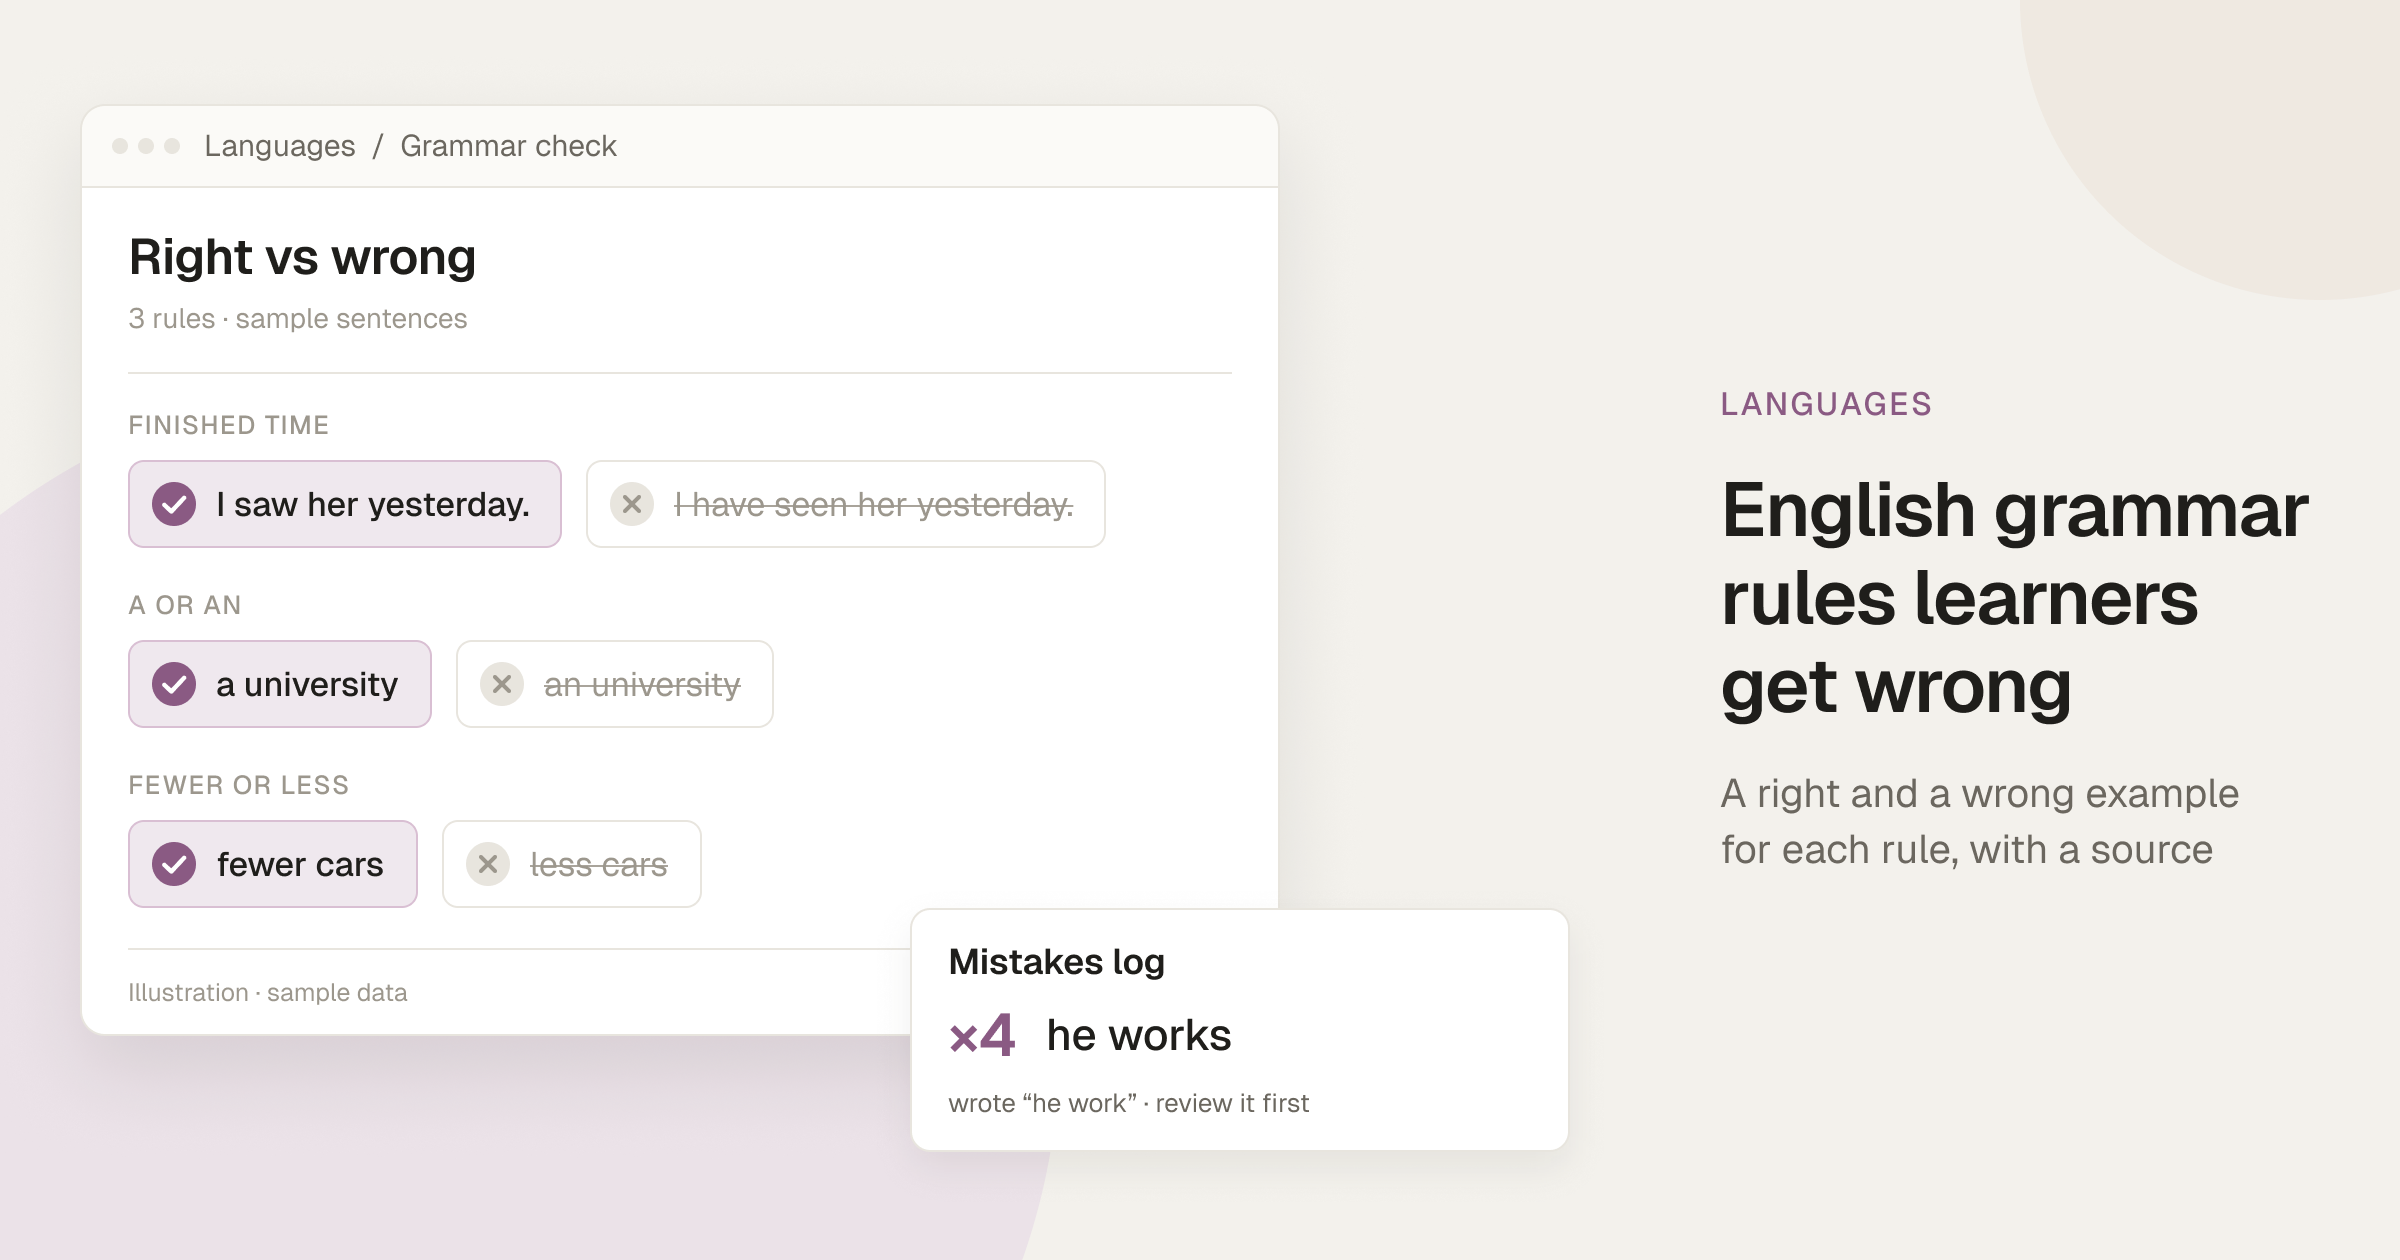Select the 'a university' correct chip
This screenshot has height=1260, width=2400.
click(280, 684)
